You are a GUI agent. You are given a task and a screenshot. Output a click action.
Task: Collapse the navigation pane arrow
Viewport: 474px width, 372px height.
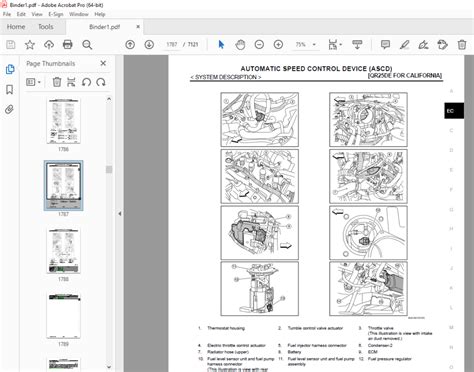pos(120,214)
